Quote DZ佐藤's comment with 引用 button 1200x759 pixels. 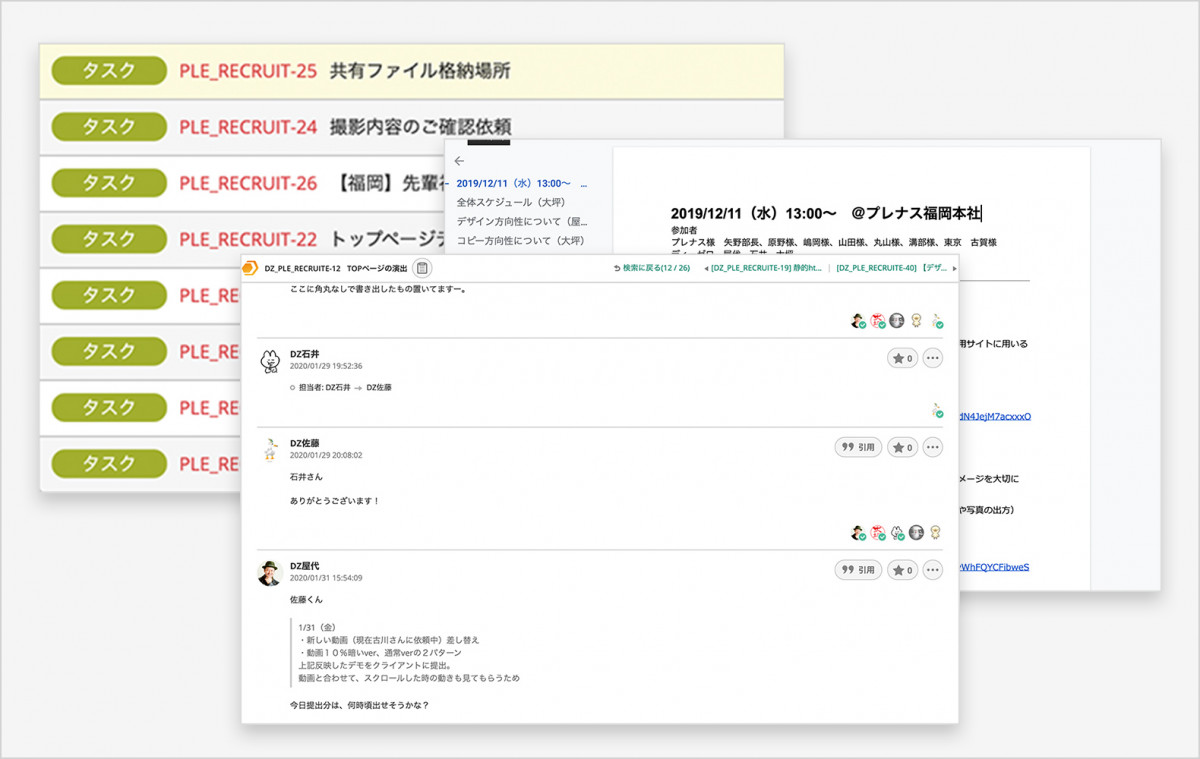click(858, 448)
